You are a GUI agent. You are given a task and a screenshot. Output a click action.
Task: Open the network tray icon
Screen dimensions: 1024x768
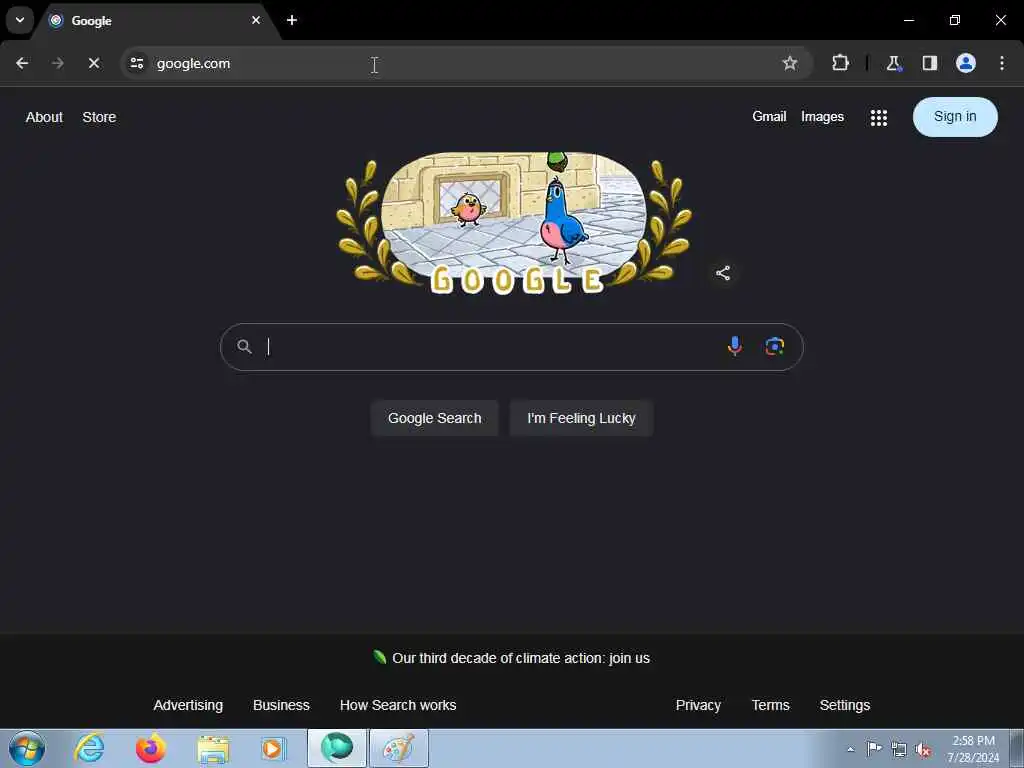coord(899,750)
